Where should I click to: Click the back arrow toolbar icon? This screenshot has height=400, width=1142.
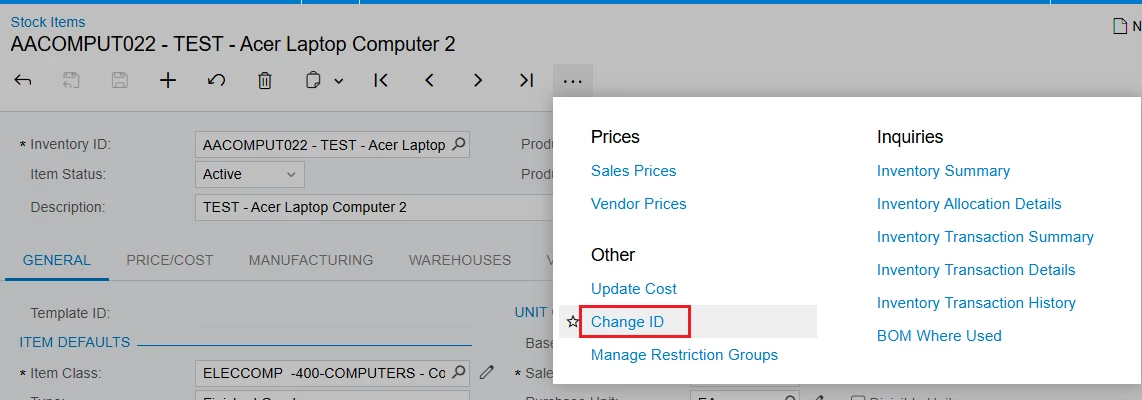click(x=23, y=80)
